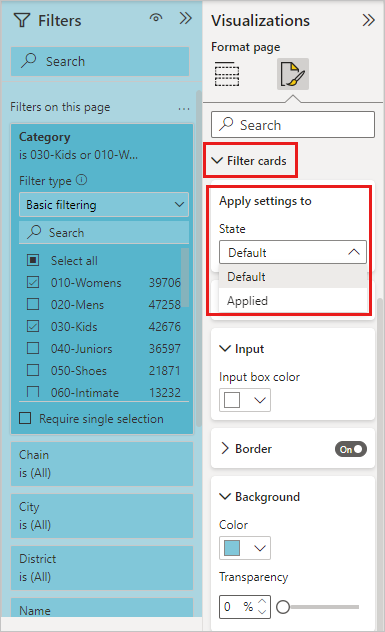Click the Filters funnel icon

[x=21, y=20]
